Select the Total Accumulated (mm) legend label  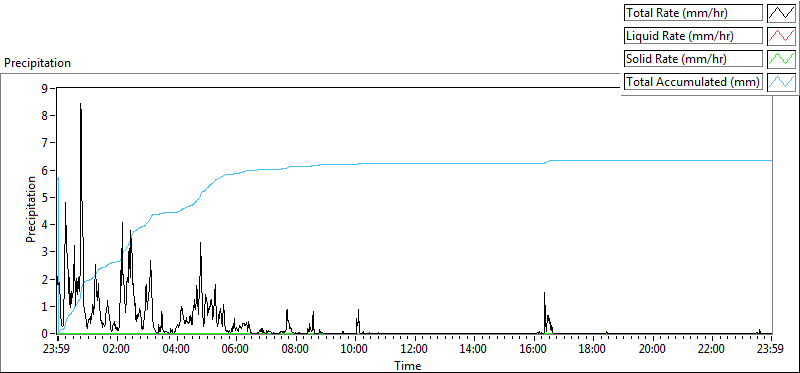click(x=693, y=82)
